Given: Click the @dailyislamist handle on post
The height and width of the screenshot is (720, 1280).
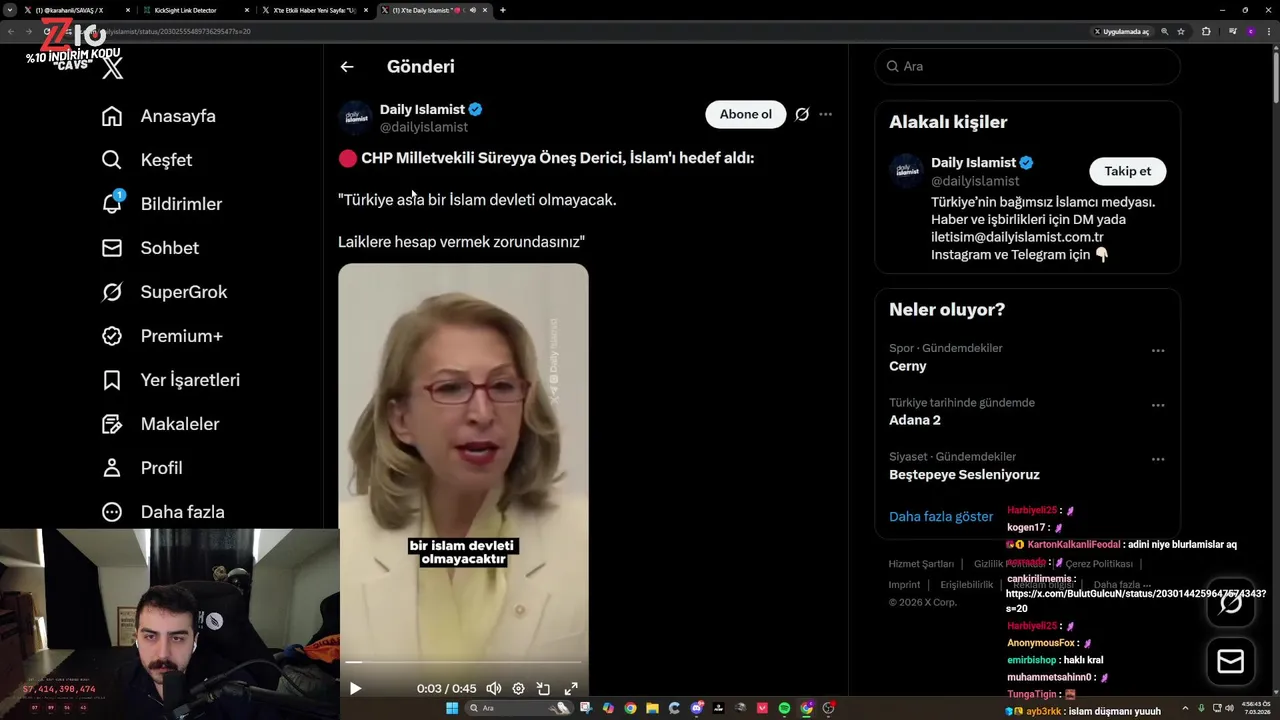Looking at the screenshot, I should (x=424, y=127).
